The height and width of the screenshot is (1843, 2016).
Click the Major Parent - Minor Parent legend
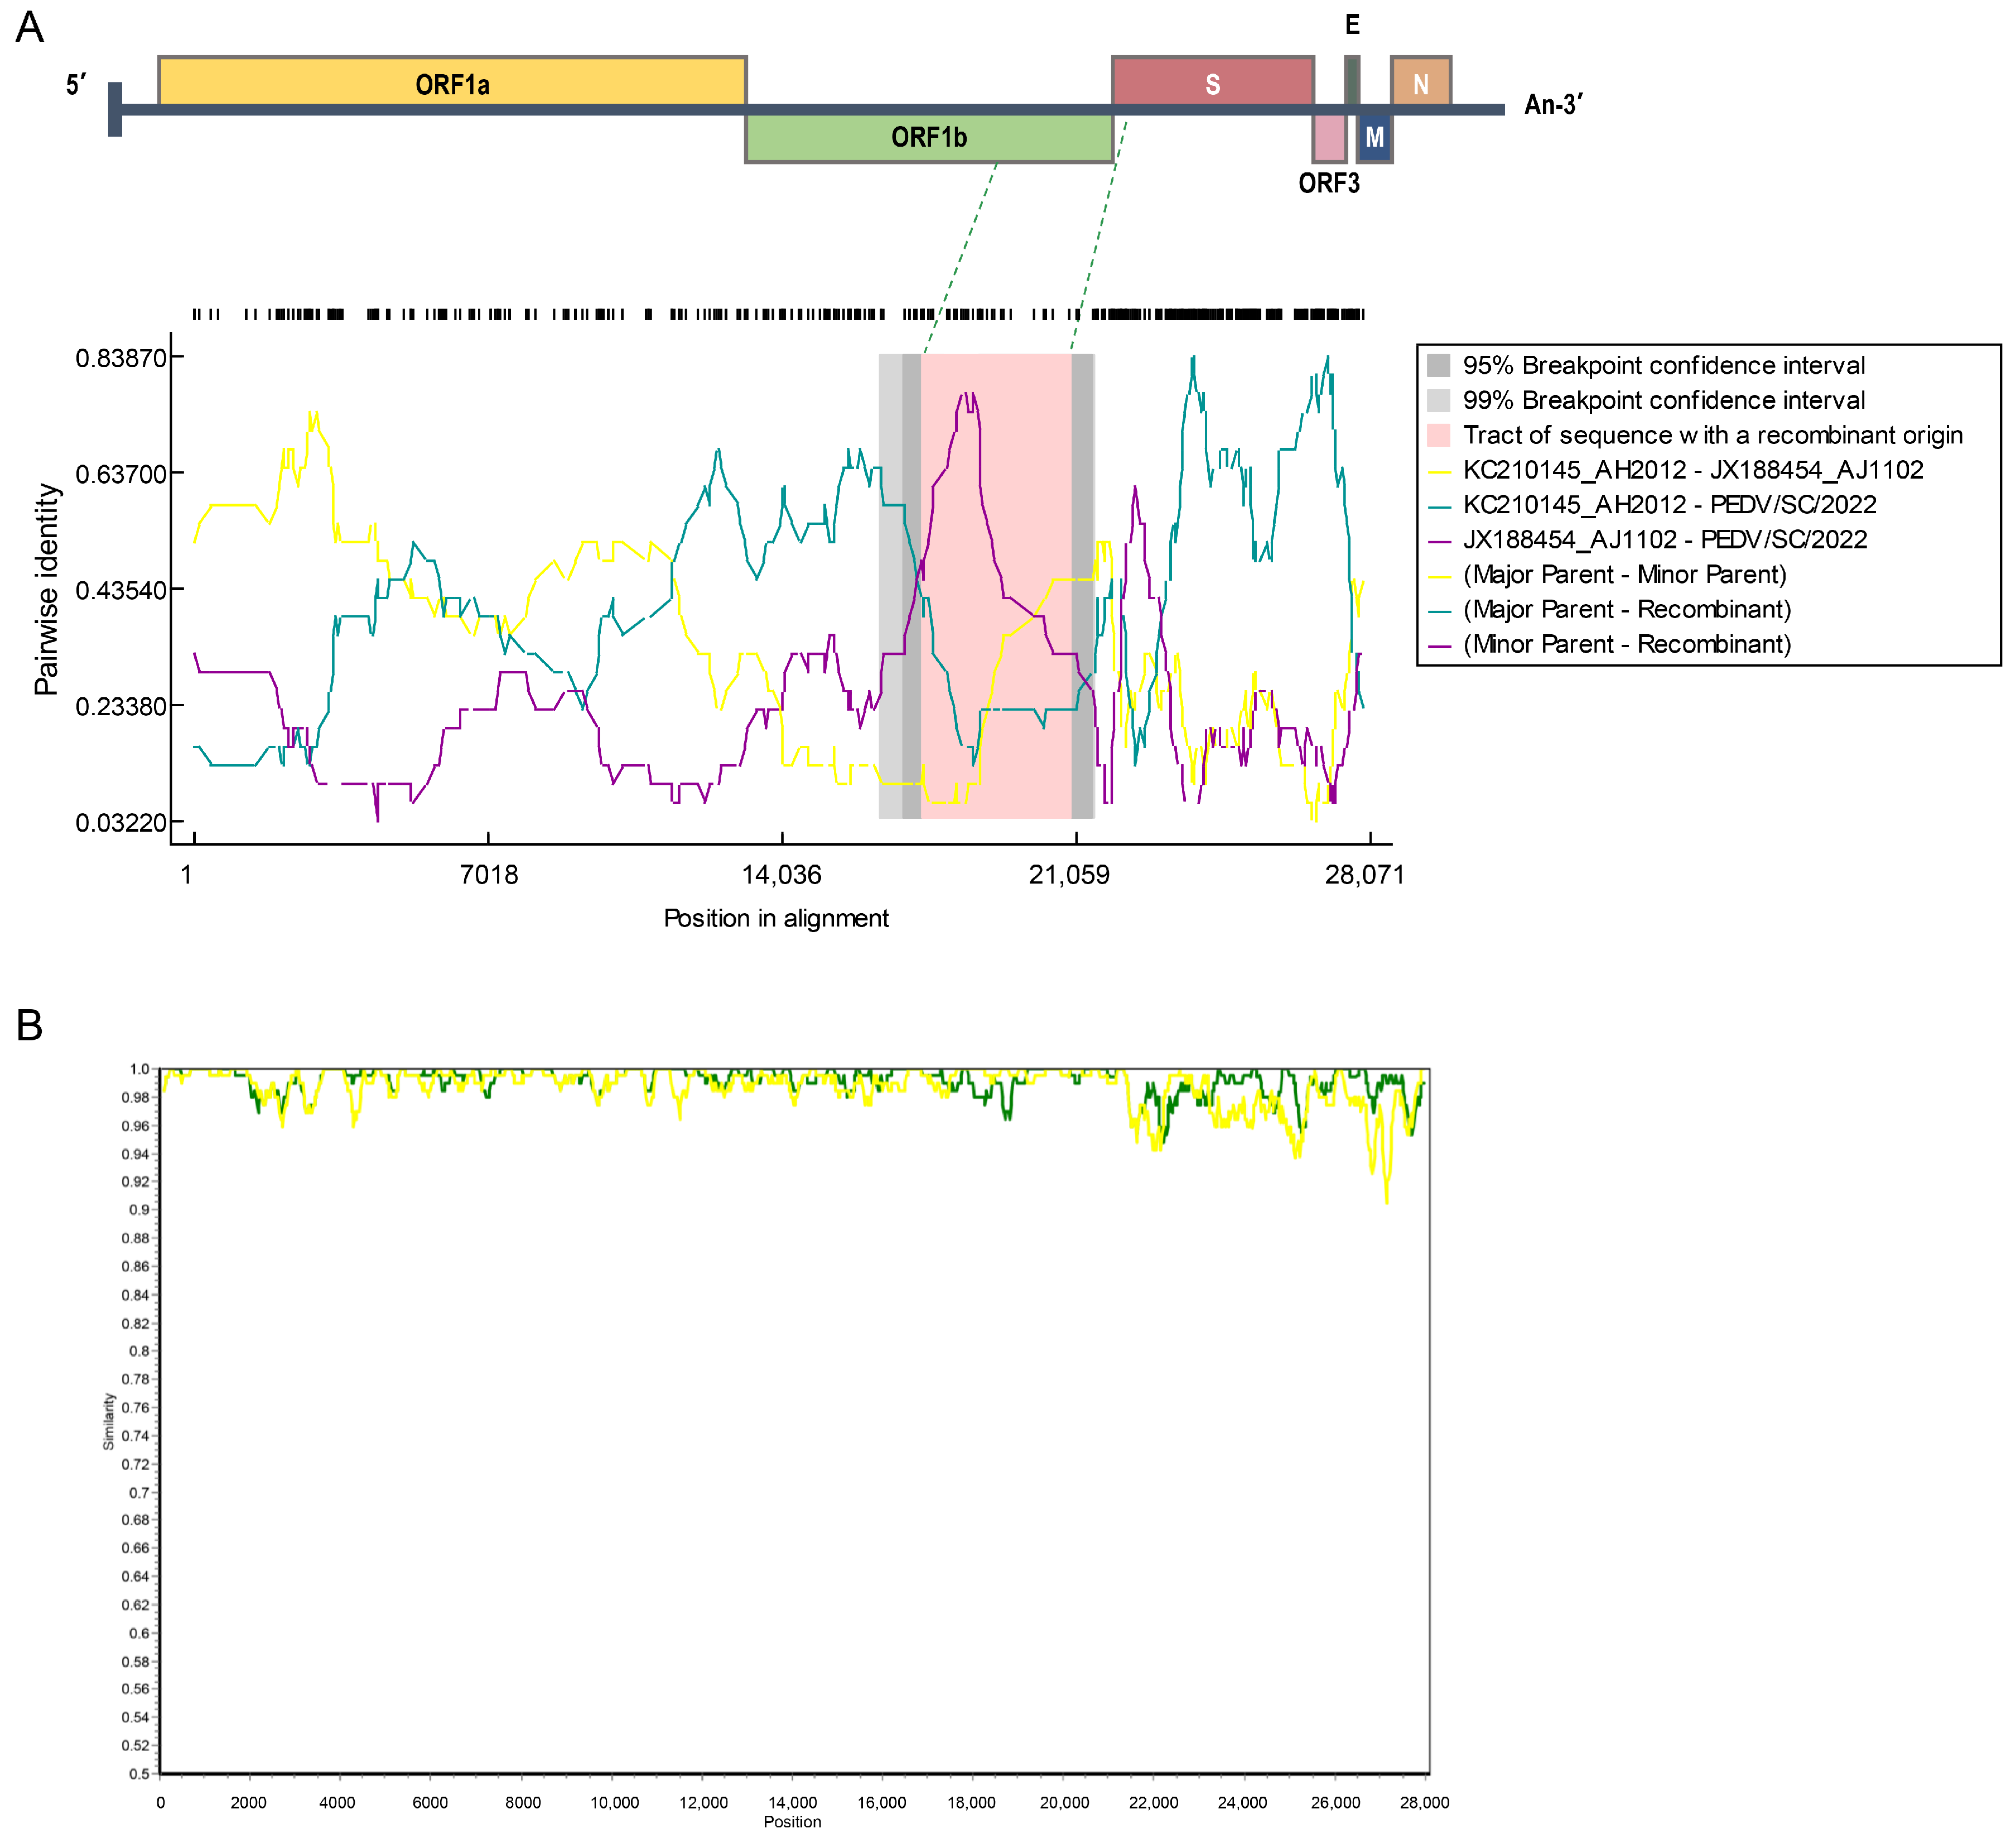(x=1624, y=575)
